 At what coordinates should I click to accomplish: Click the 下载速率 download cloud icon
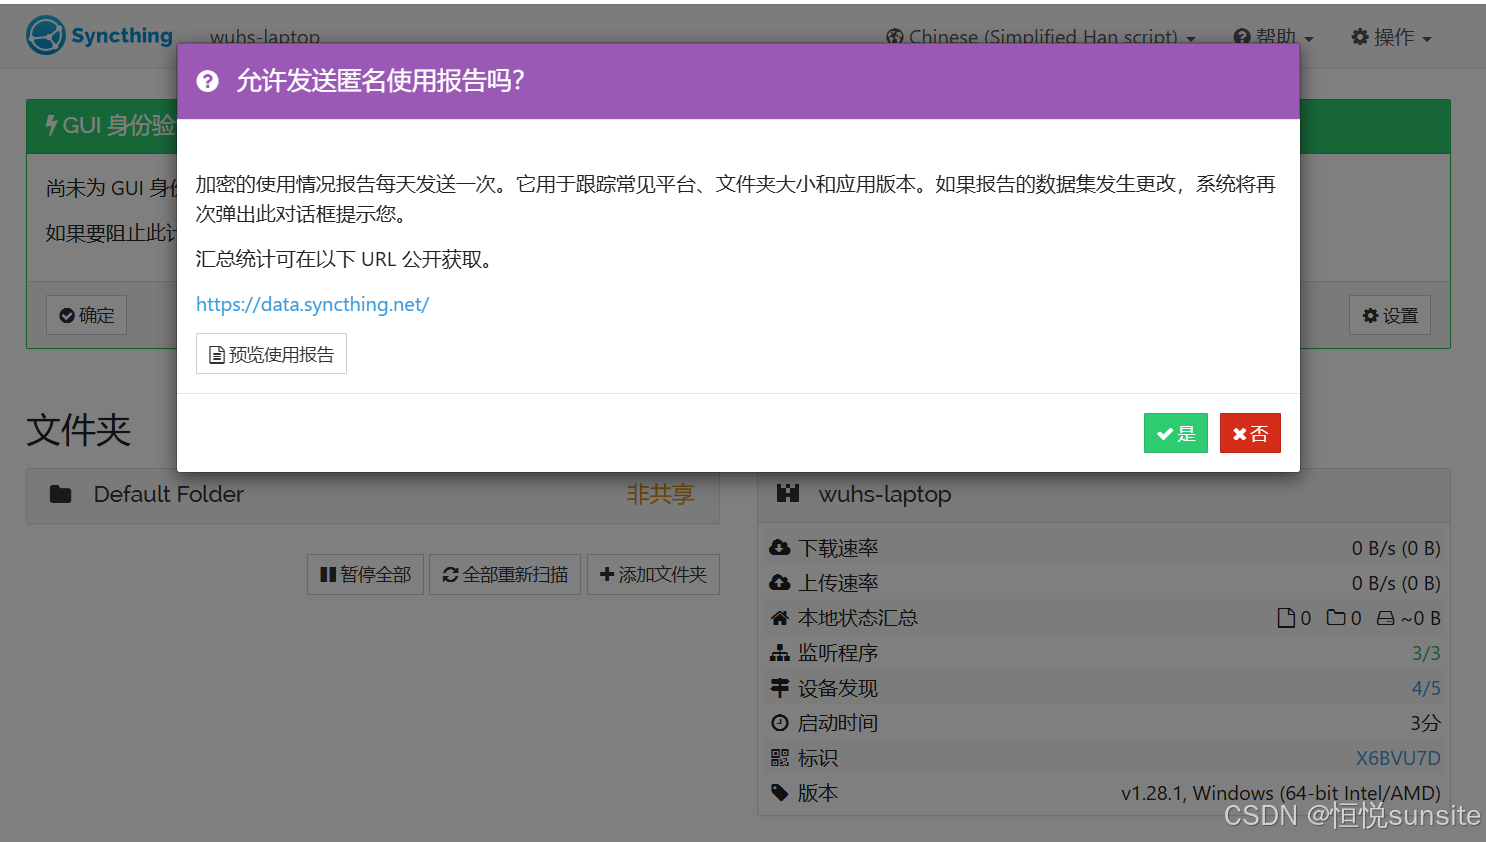(x=780, y=548)
